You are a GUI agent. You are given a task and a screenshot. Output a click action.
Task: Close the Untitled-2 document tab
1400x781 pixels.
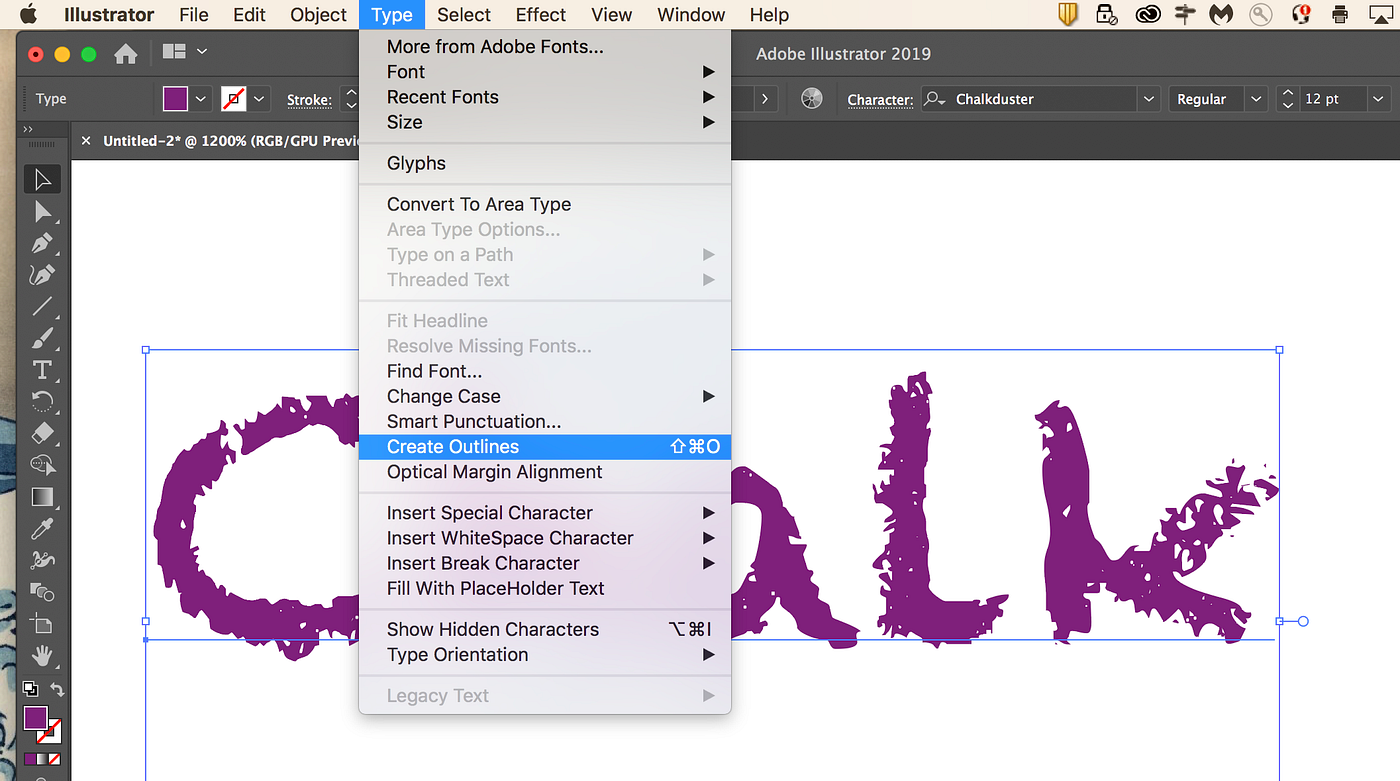tap(86, 141)
